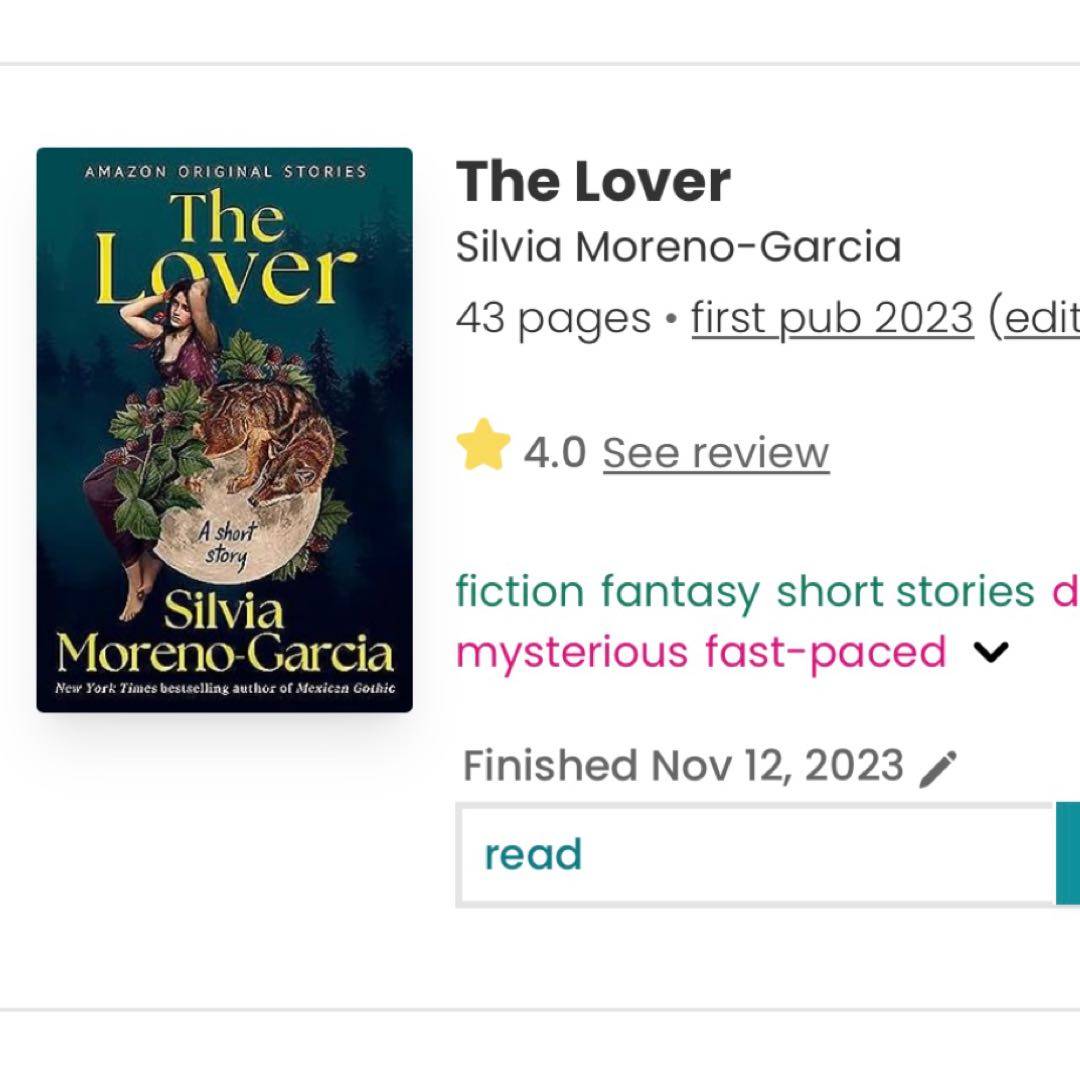Click the teal button beside read status
1080x1080 pixels.
pos(1068,854)
